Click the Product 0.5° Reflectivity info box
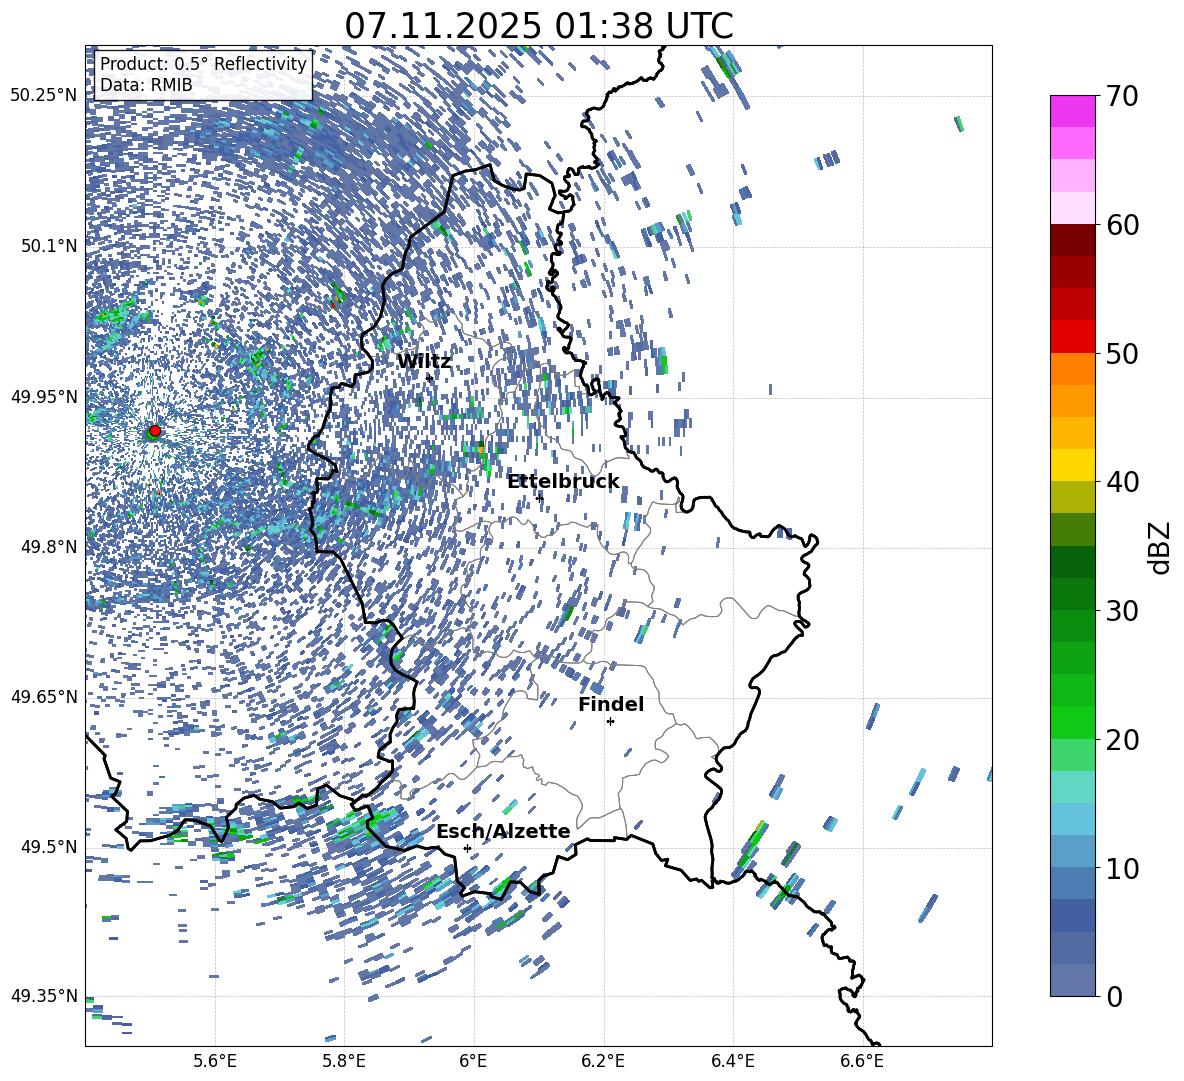The width and height of the screenshot is (1184, 1081). coord(203,75)
